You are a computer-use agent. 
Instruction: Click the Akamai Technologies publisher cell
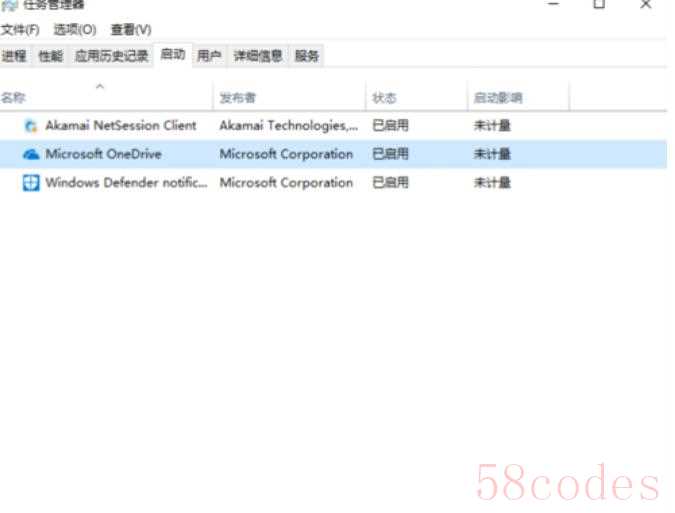pyautogui.click(x=288, y=126)
